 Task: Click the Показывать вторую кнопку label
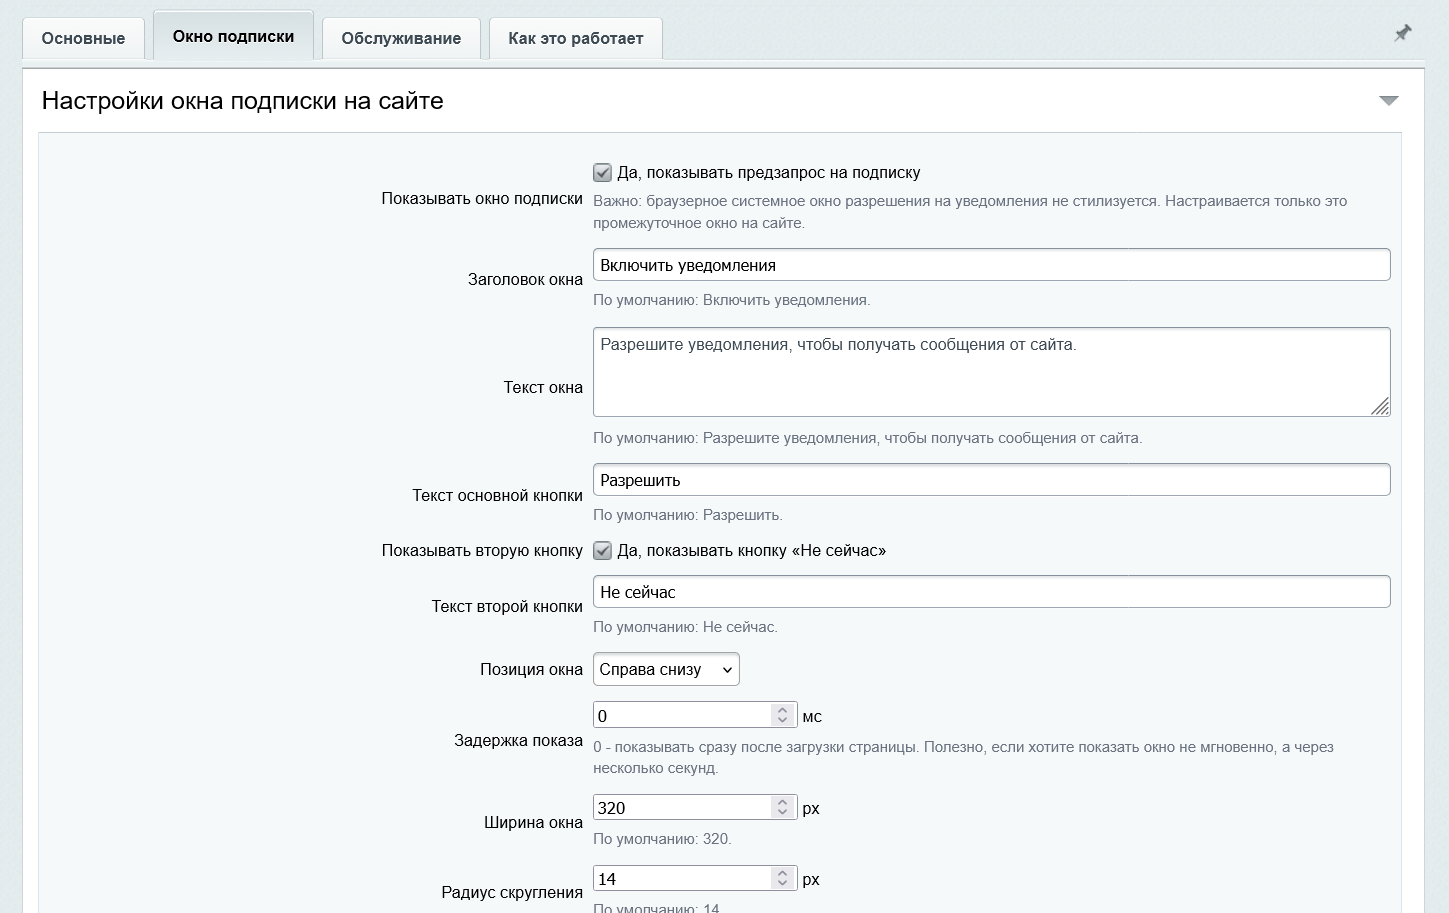coord(482,551)
